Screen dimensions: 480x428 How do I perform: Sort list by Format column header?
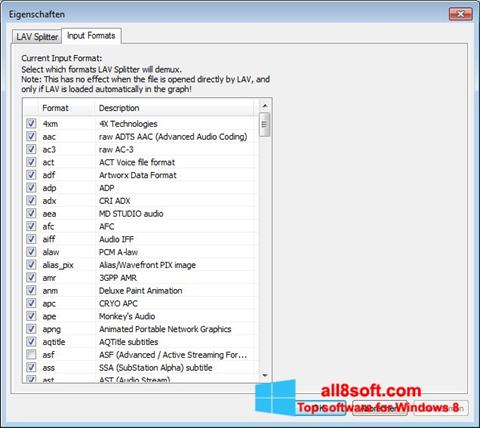tap(67, 108)
